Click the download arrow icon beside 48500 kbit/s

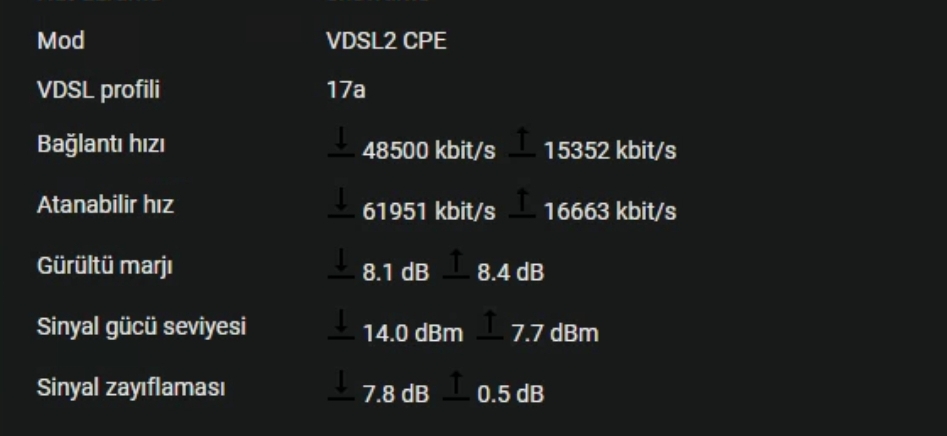click(x=341, y=142)
